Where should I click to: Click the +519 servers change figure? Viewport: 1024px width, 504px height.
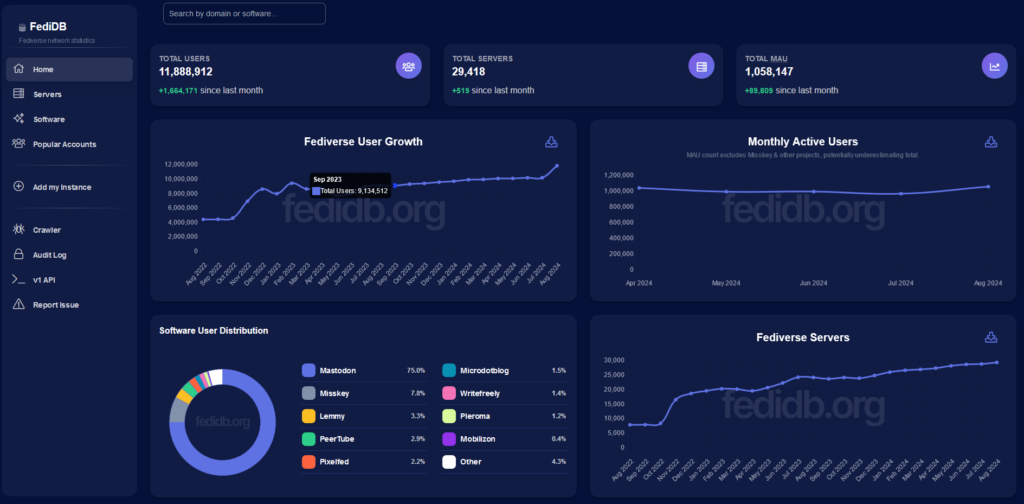[x=460, y=90]
